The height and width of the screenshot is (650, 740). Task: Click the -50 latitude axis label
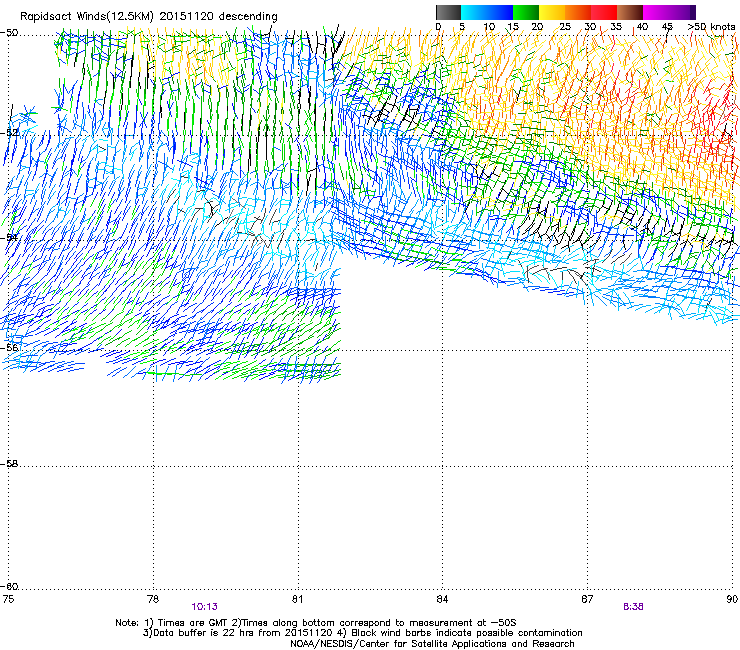click(9, 33)
